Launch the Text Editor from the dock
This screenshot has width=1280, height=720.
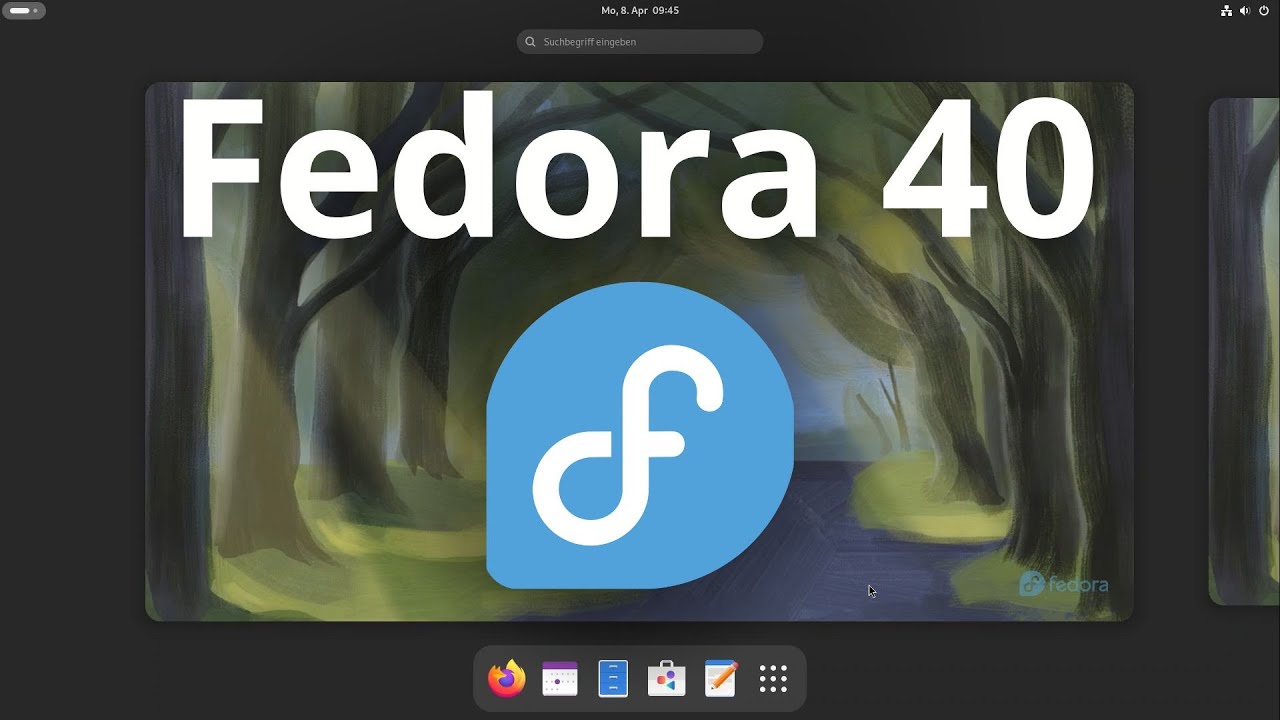719,677
